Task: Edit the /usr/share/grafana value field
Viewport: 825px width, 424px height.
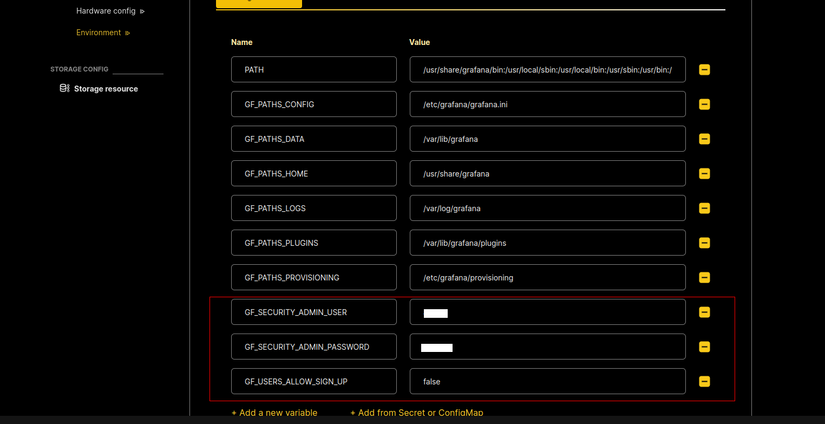Action: 548,174
